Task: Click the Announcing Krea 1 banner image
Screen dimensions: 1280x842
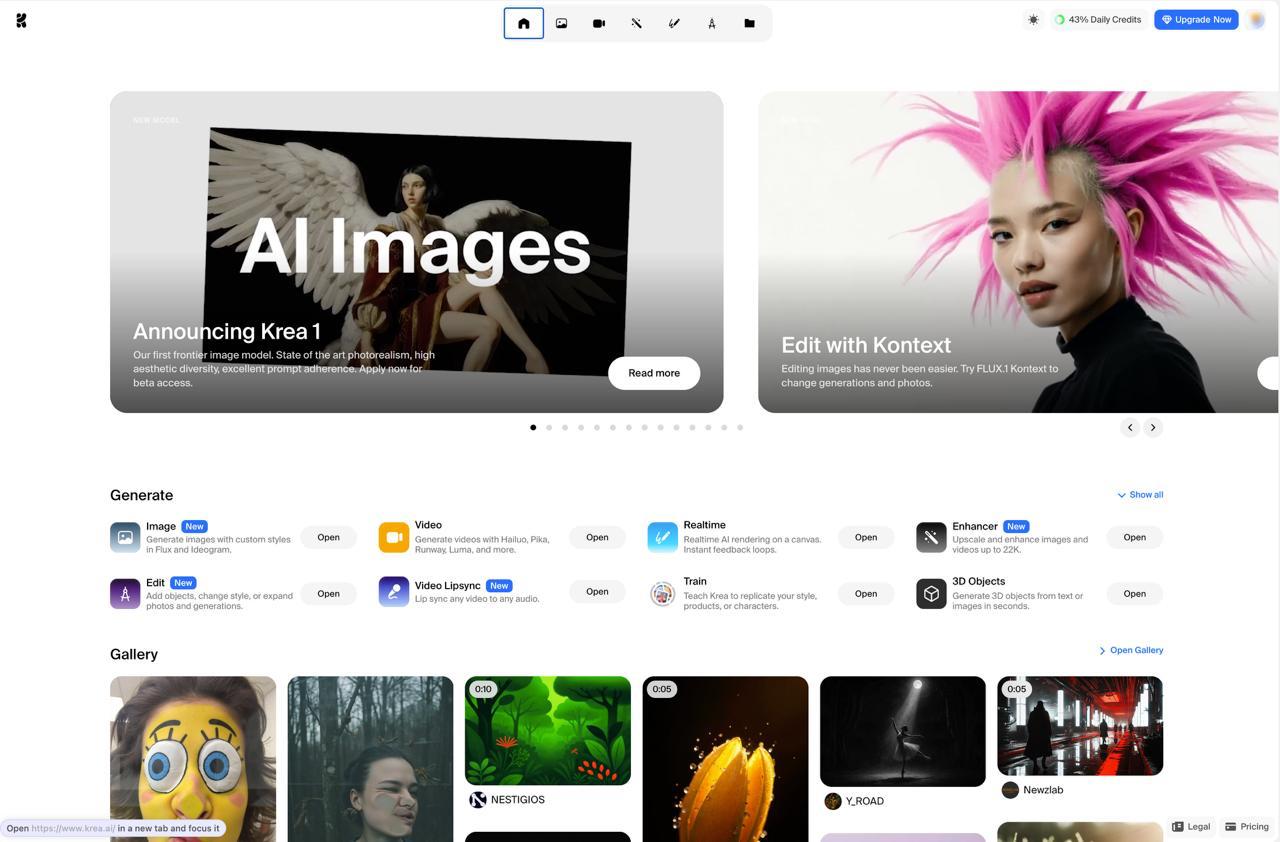Action: [416, 252]
